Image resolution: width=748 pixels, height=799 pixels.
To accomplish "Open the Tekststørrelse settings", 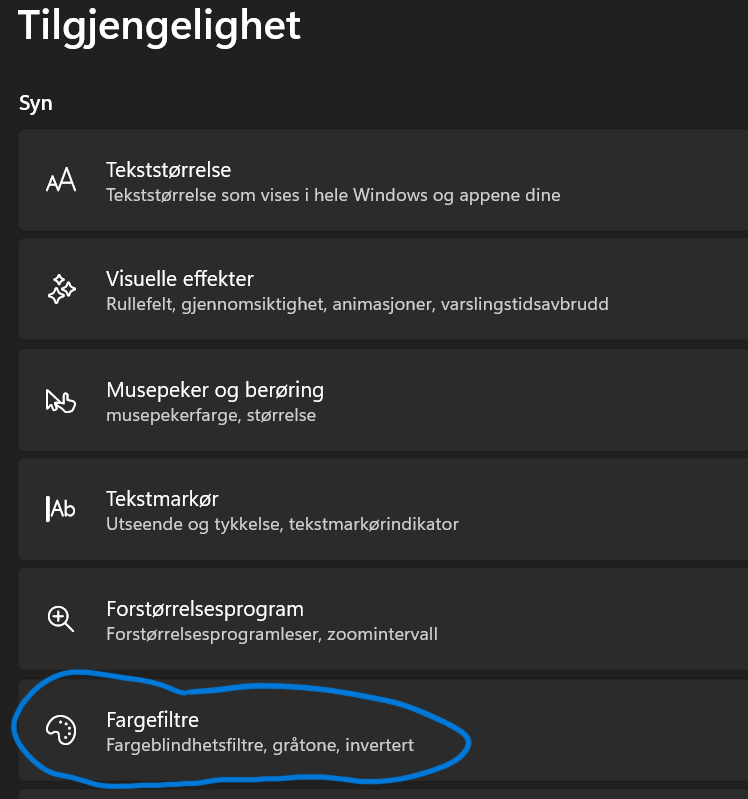I will [x=168, y=170].
